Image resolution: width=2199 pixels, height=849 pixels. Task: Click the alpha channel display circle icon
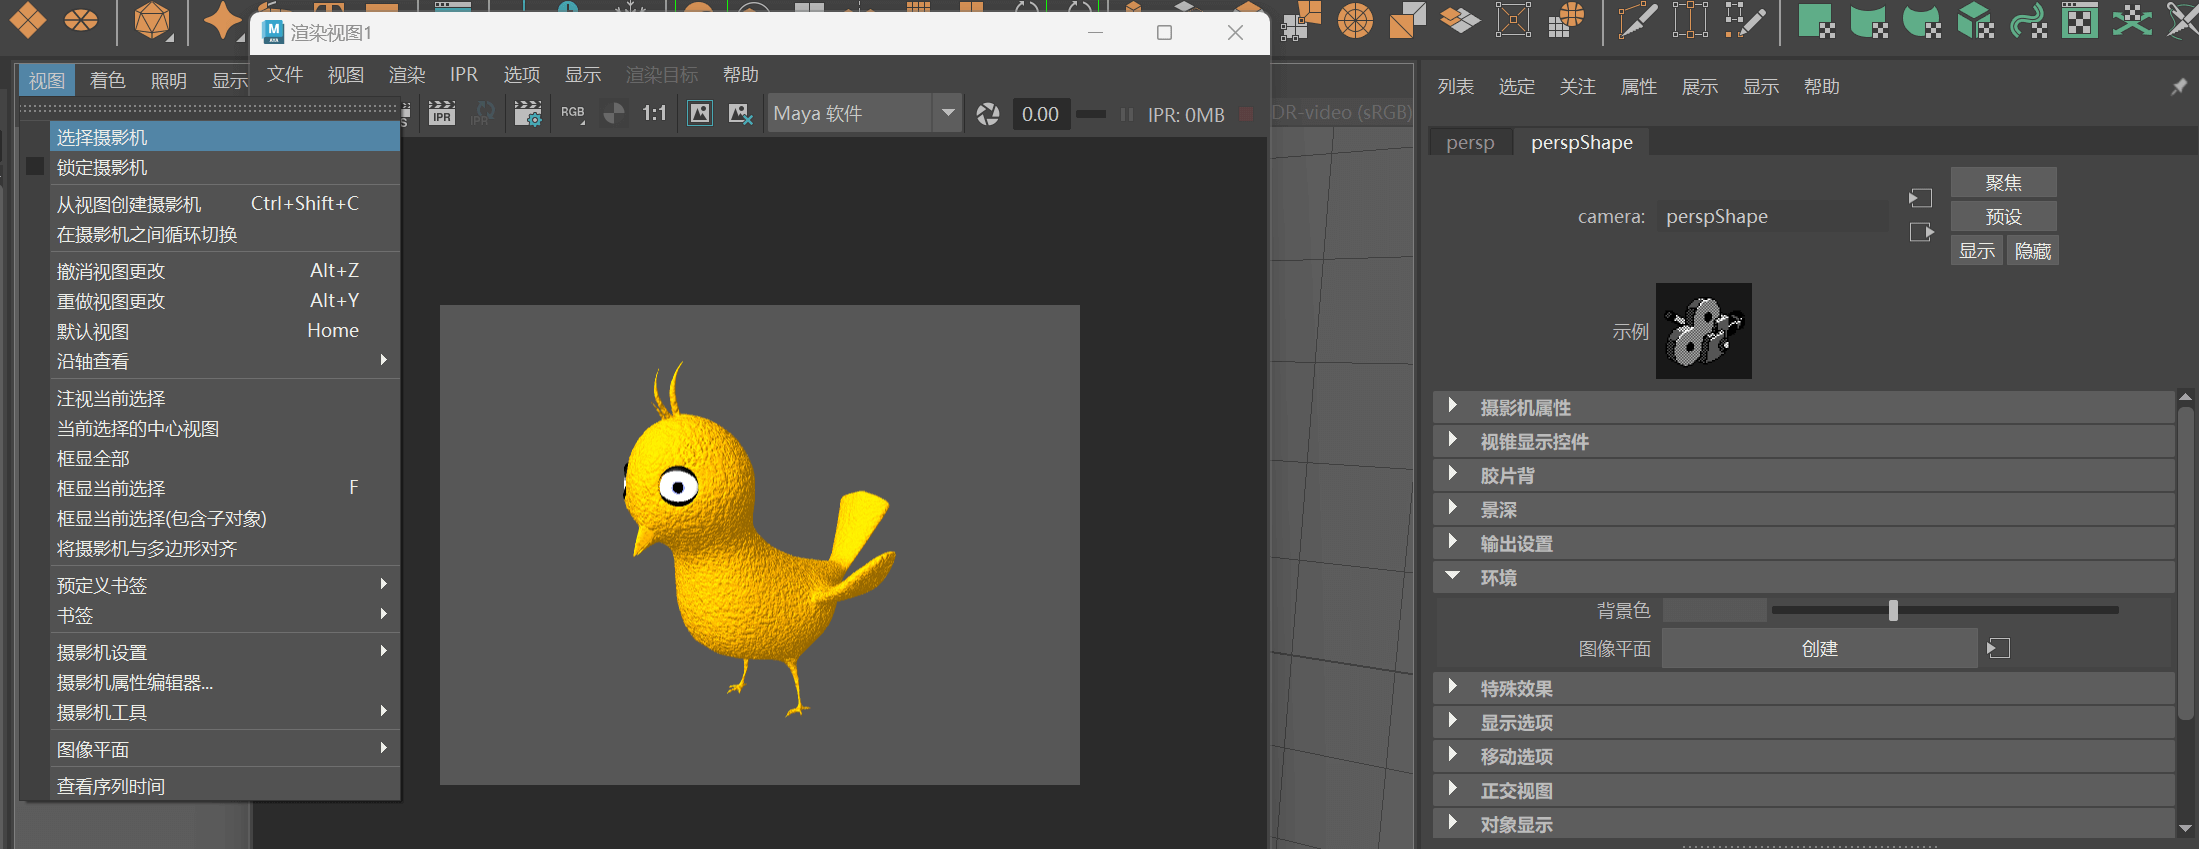point(614,114)
